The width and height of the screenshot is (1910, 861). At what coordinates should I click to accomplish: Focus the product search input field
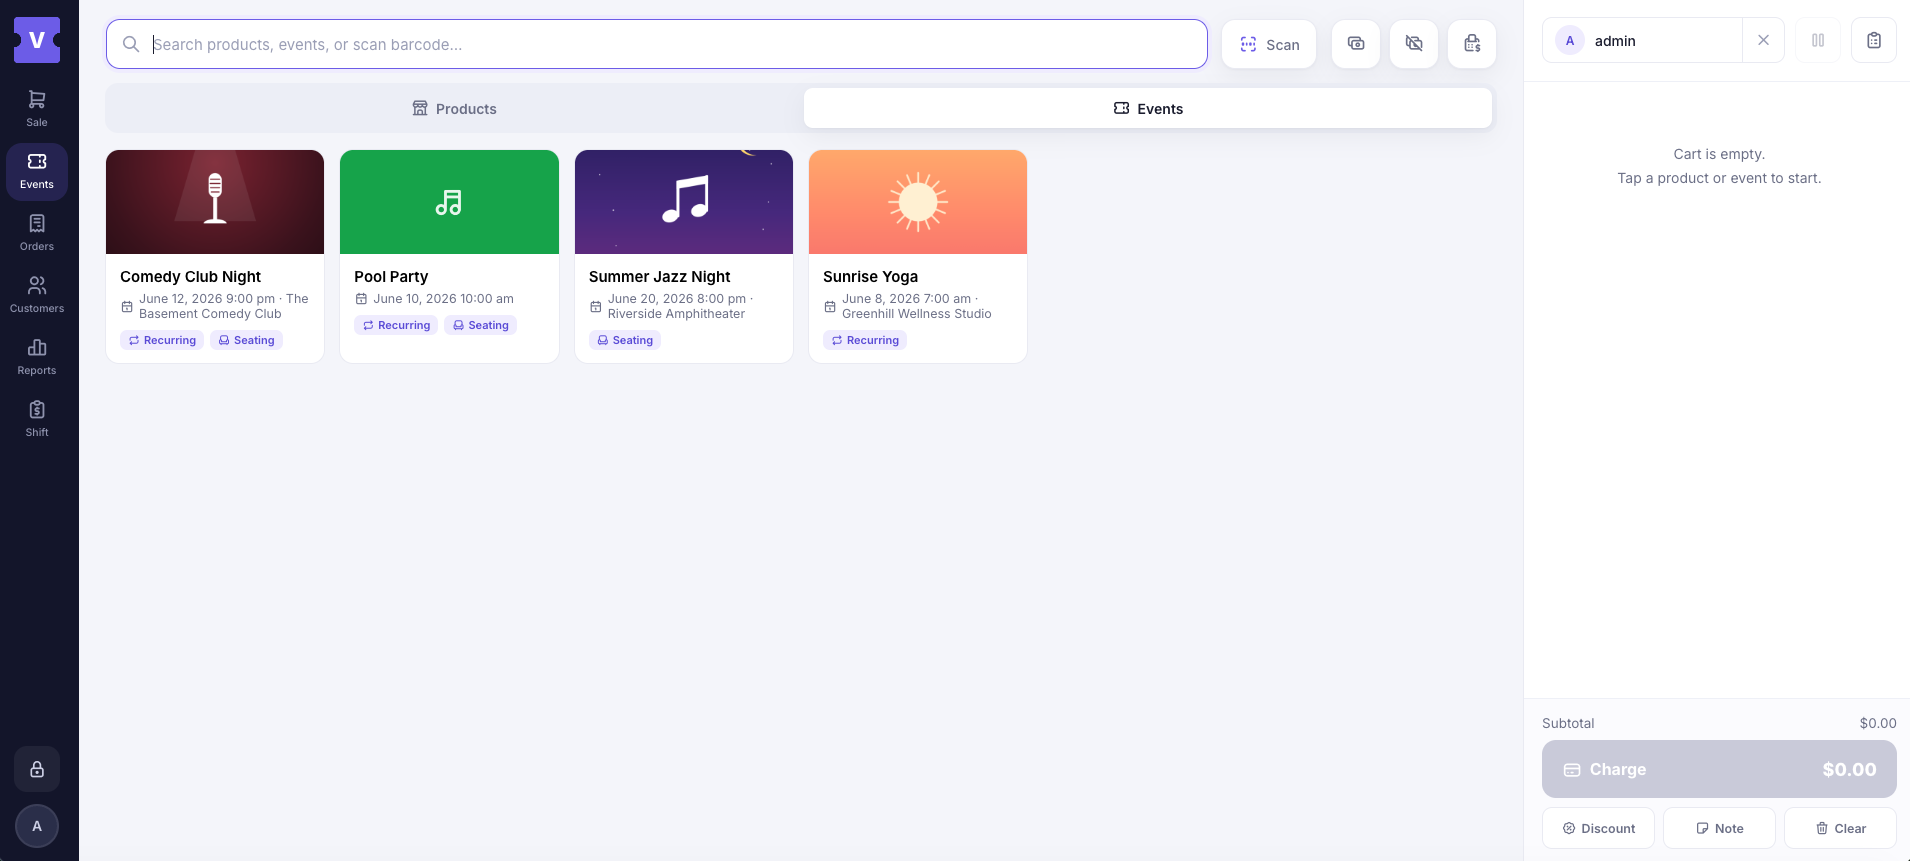pos(657,44)
